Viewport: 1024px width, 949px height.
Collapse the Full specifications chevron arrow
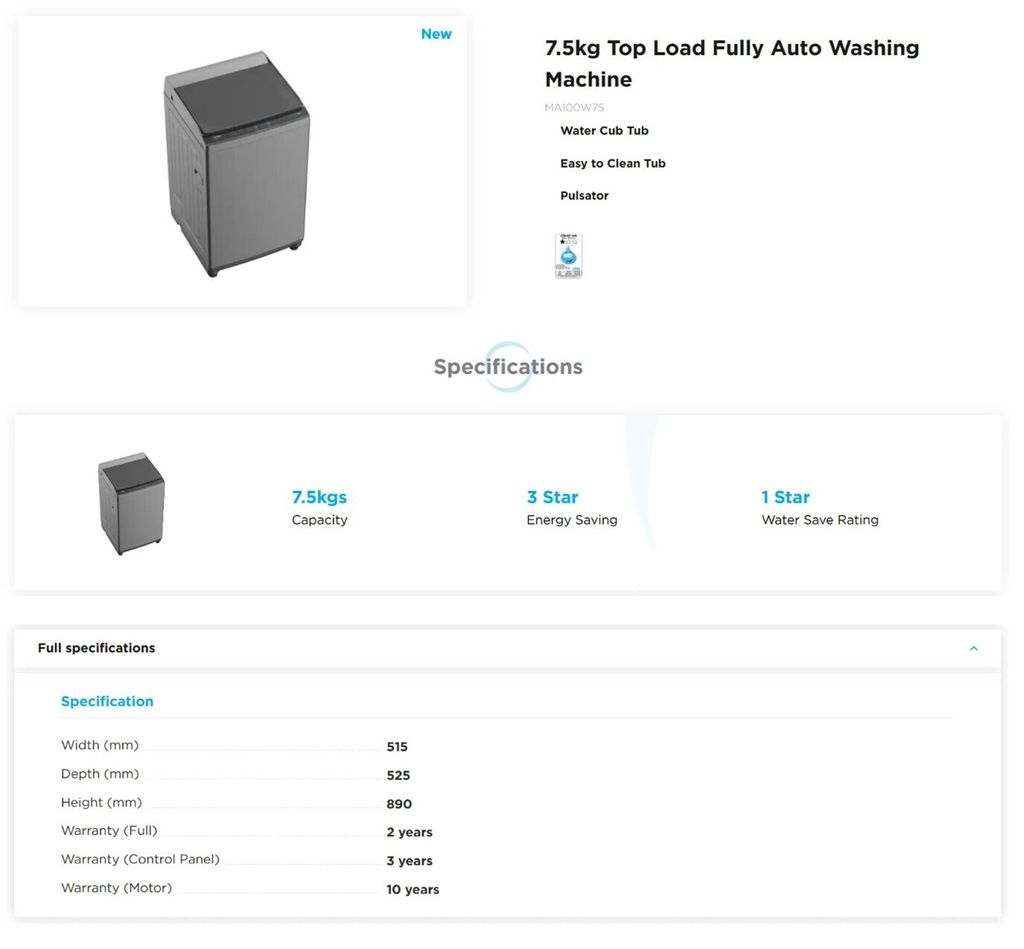coord(973,648)
